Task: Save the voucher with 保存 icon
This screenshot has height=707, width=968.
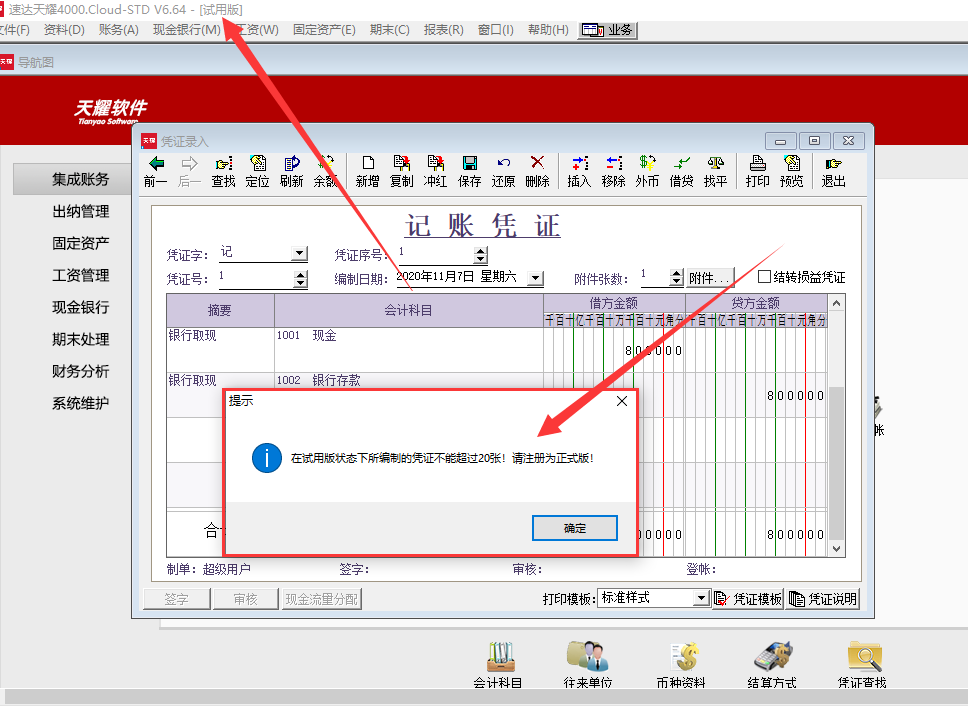Action: [x=469, y=172]
